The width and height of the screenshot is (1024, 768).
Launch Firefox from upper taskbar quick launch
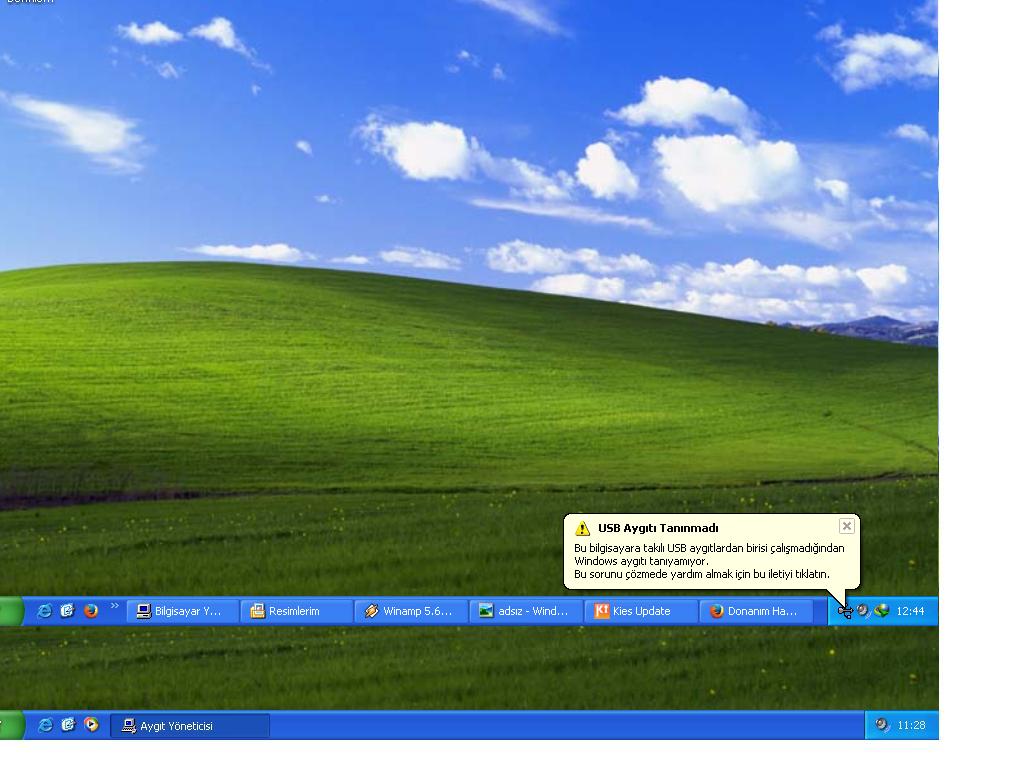(91, 611)
